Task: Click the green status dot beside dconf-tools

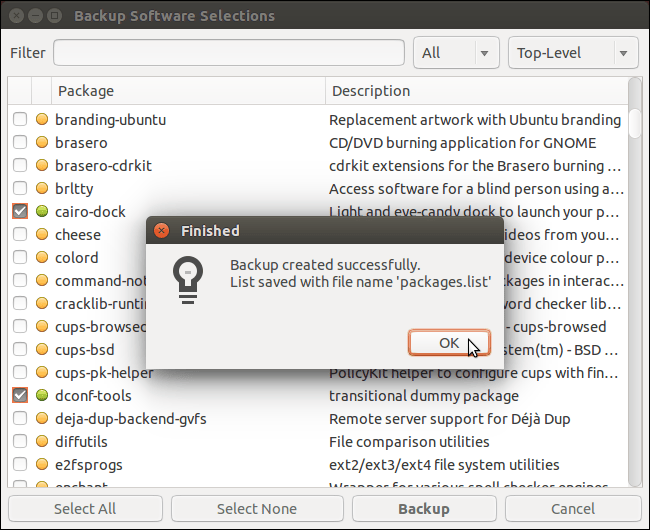Action: click(x=42, y=396)
